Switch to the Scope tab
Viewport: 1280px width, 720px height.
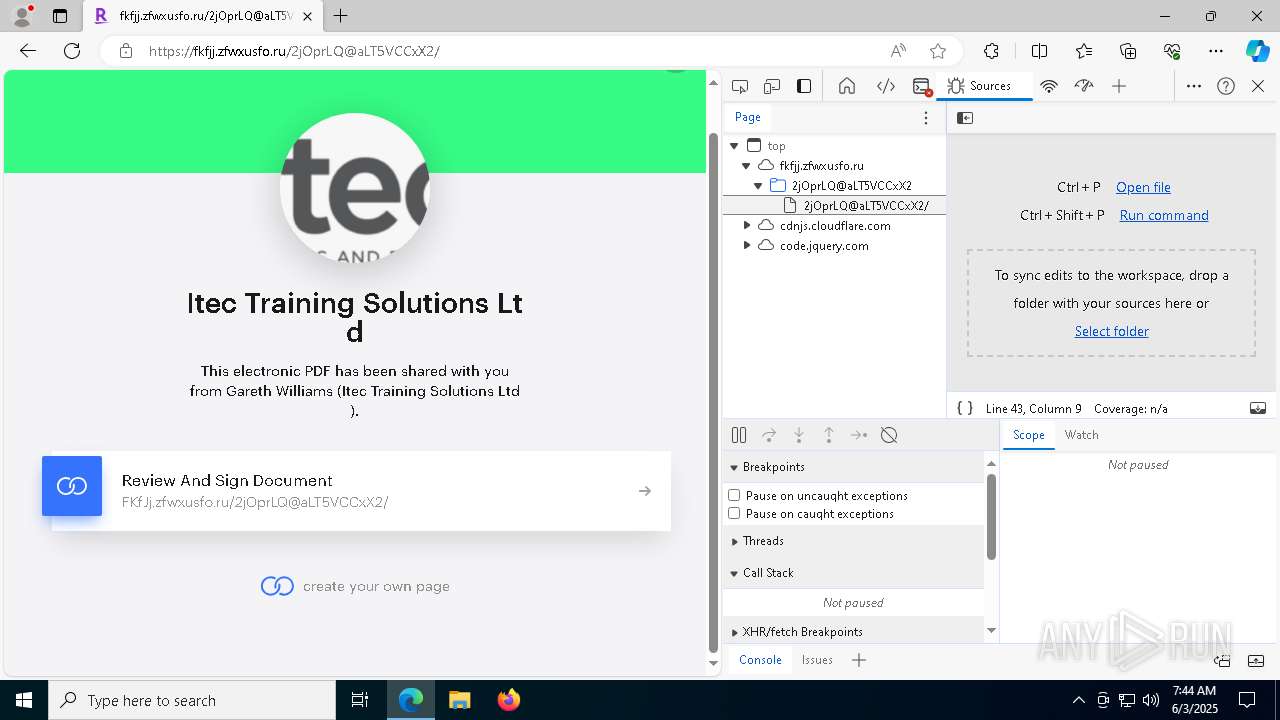[x=1028, y=435]
